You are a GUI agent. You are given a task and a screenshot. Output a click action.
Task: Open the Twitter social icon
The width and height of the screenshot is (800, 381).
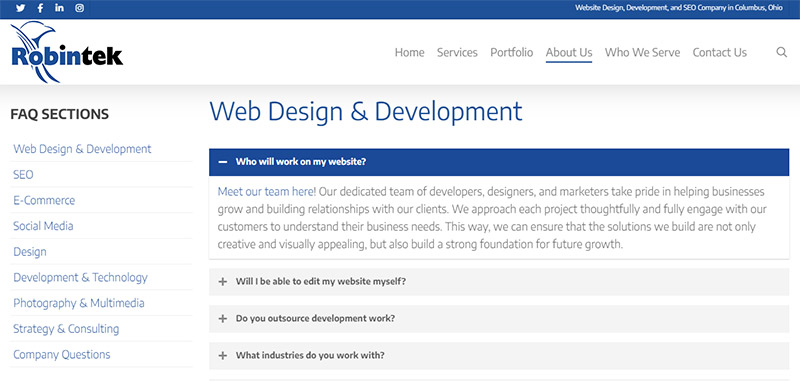[20, 8]
